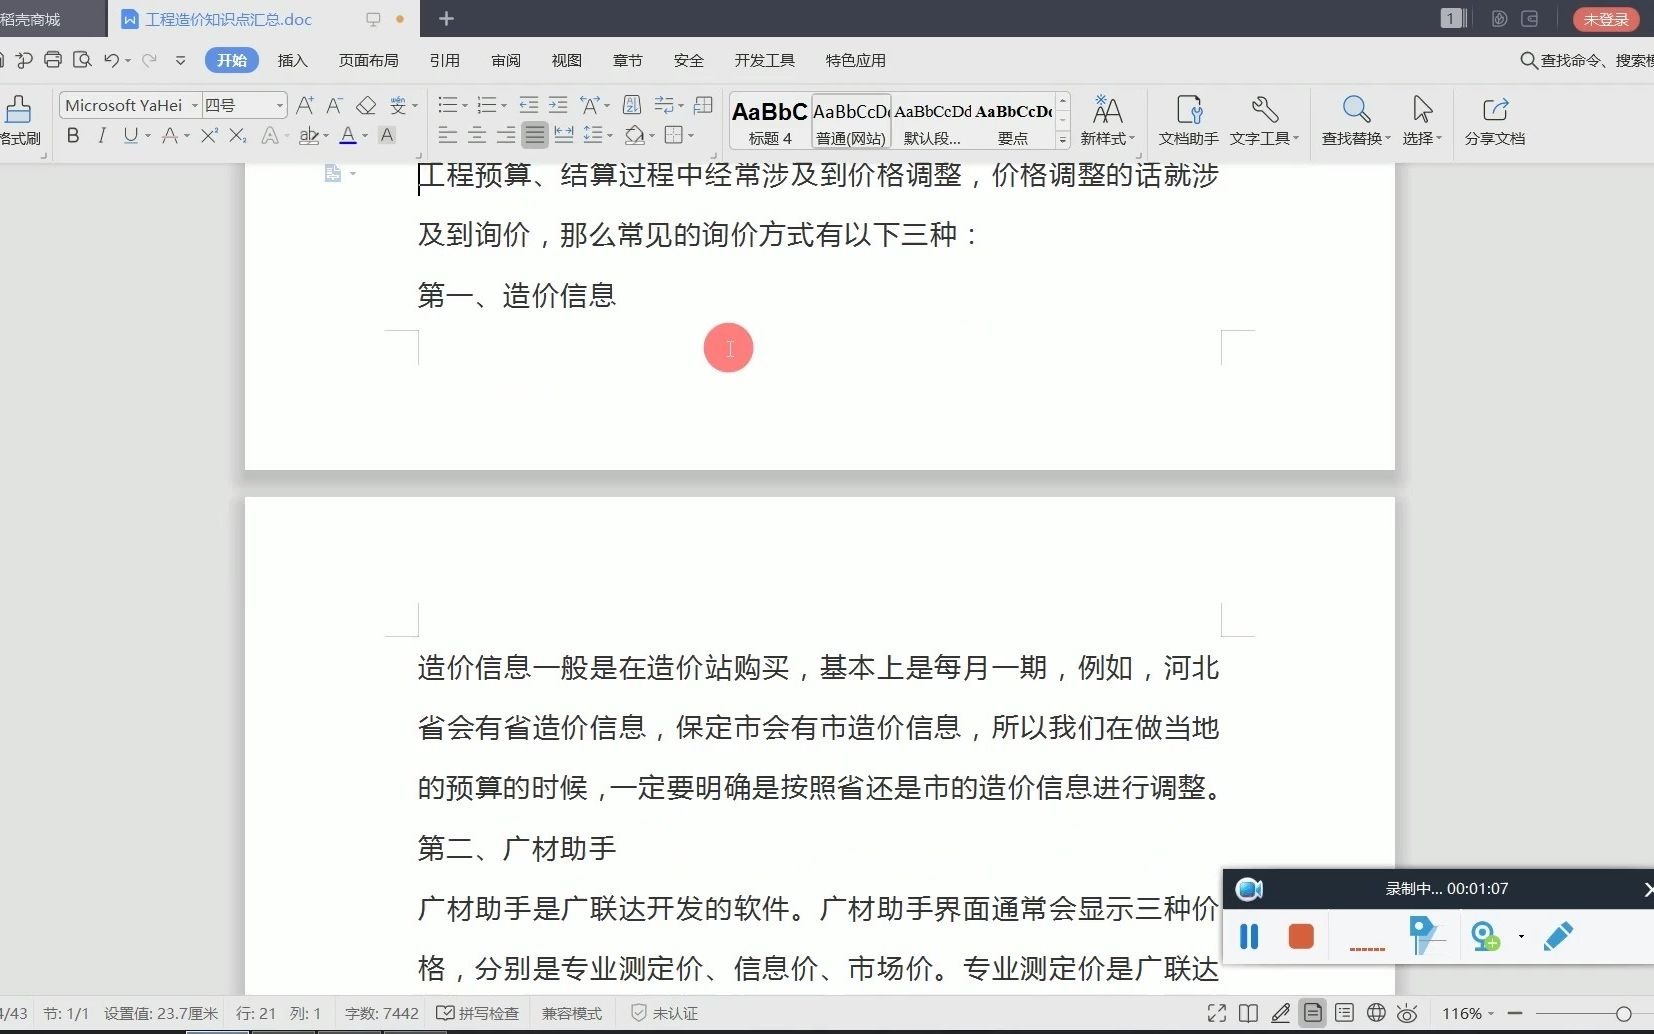Click the webcam add icon in recorder
Screen dimensions: 1654x1034
[x=1485, y=936]
